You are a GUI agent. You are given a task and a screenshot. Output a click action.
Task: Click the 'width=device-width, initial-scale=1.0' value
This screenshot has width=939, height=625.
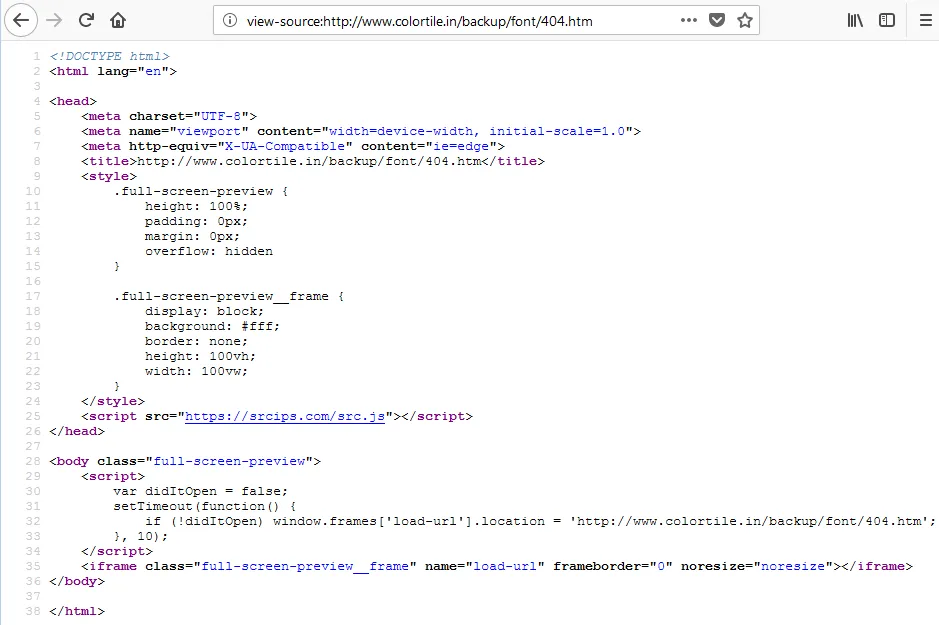(477, 131)
